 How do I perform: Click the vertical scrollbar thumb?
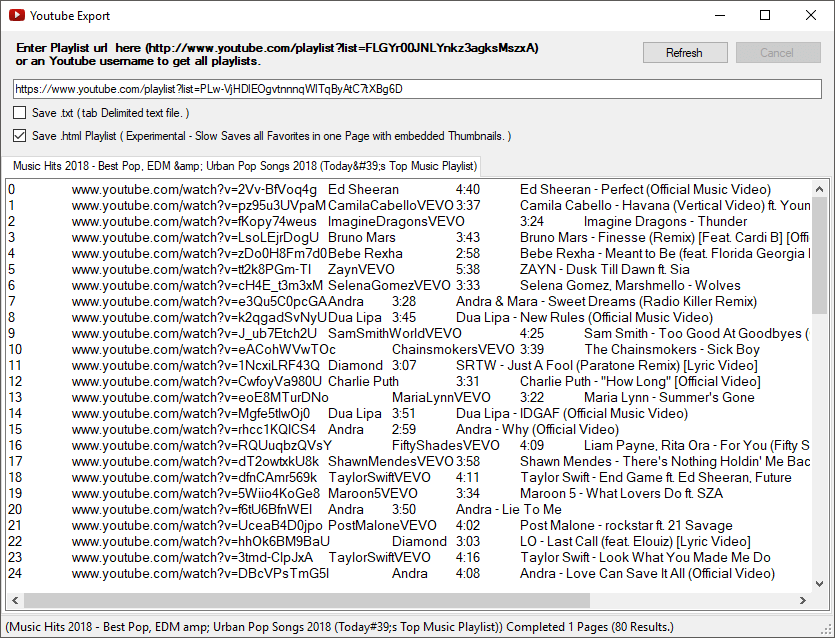(x=820, y=255)
